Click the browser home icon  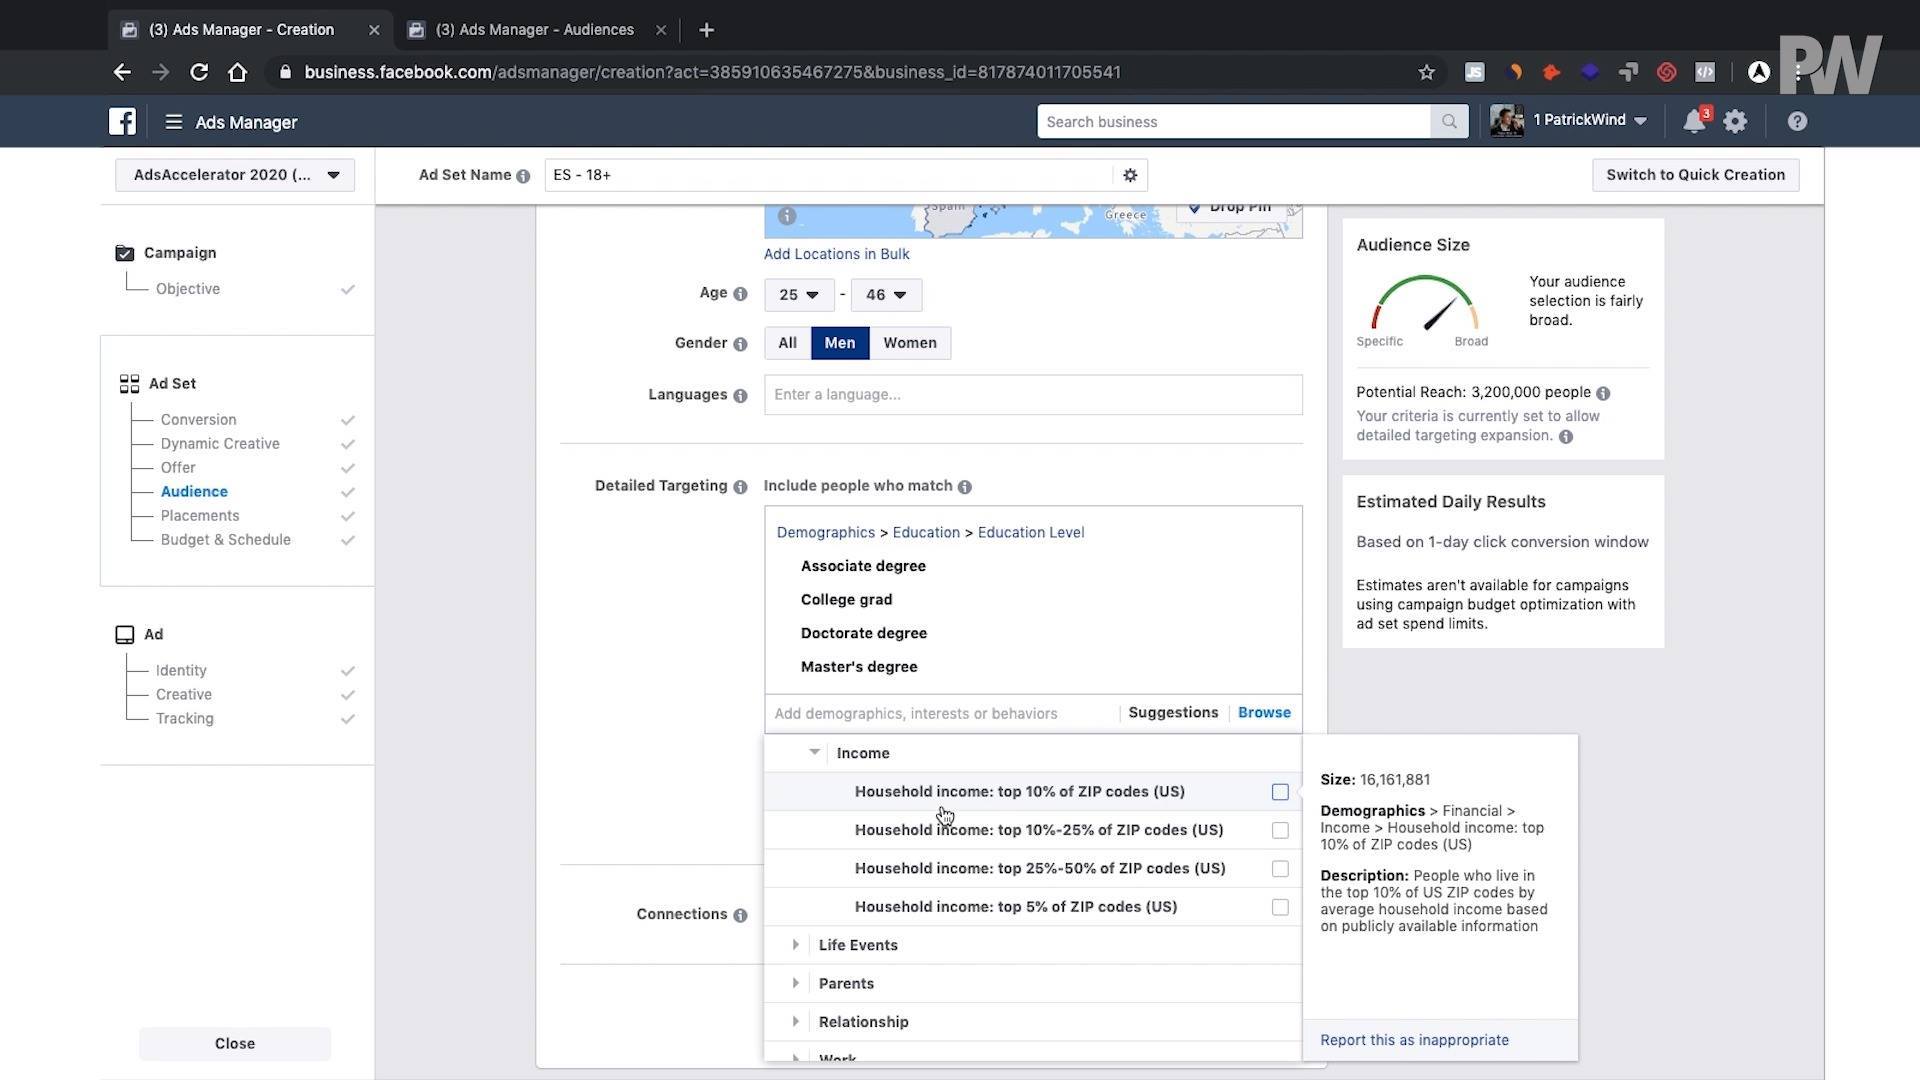pyautogui.click(x=237, y=72)
